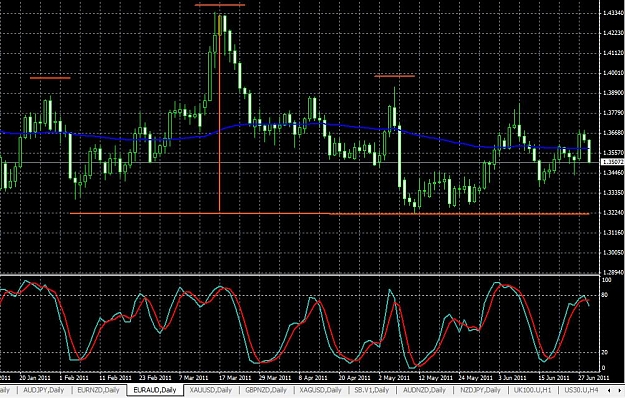Select the short orange line above May peak

pos(395,76)
